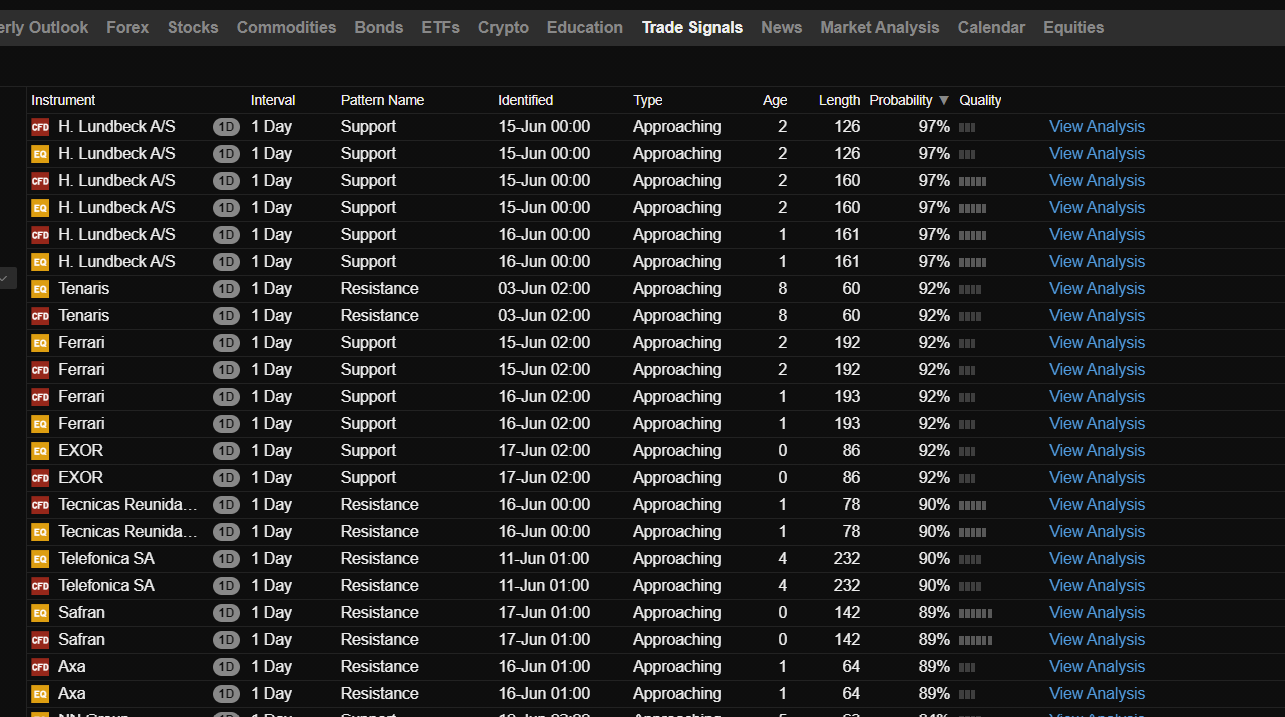View Analysis for CFD Tenaris row

(1097, 316)
